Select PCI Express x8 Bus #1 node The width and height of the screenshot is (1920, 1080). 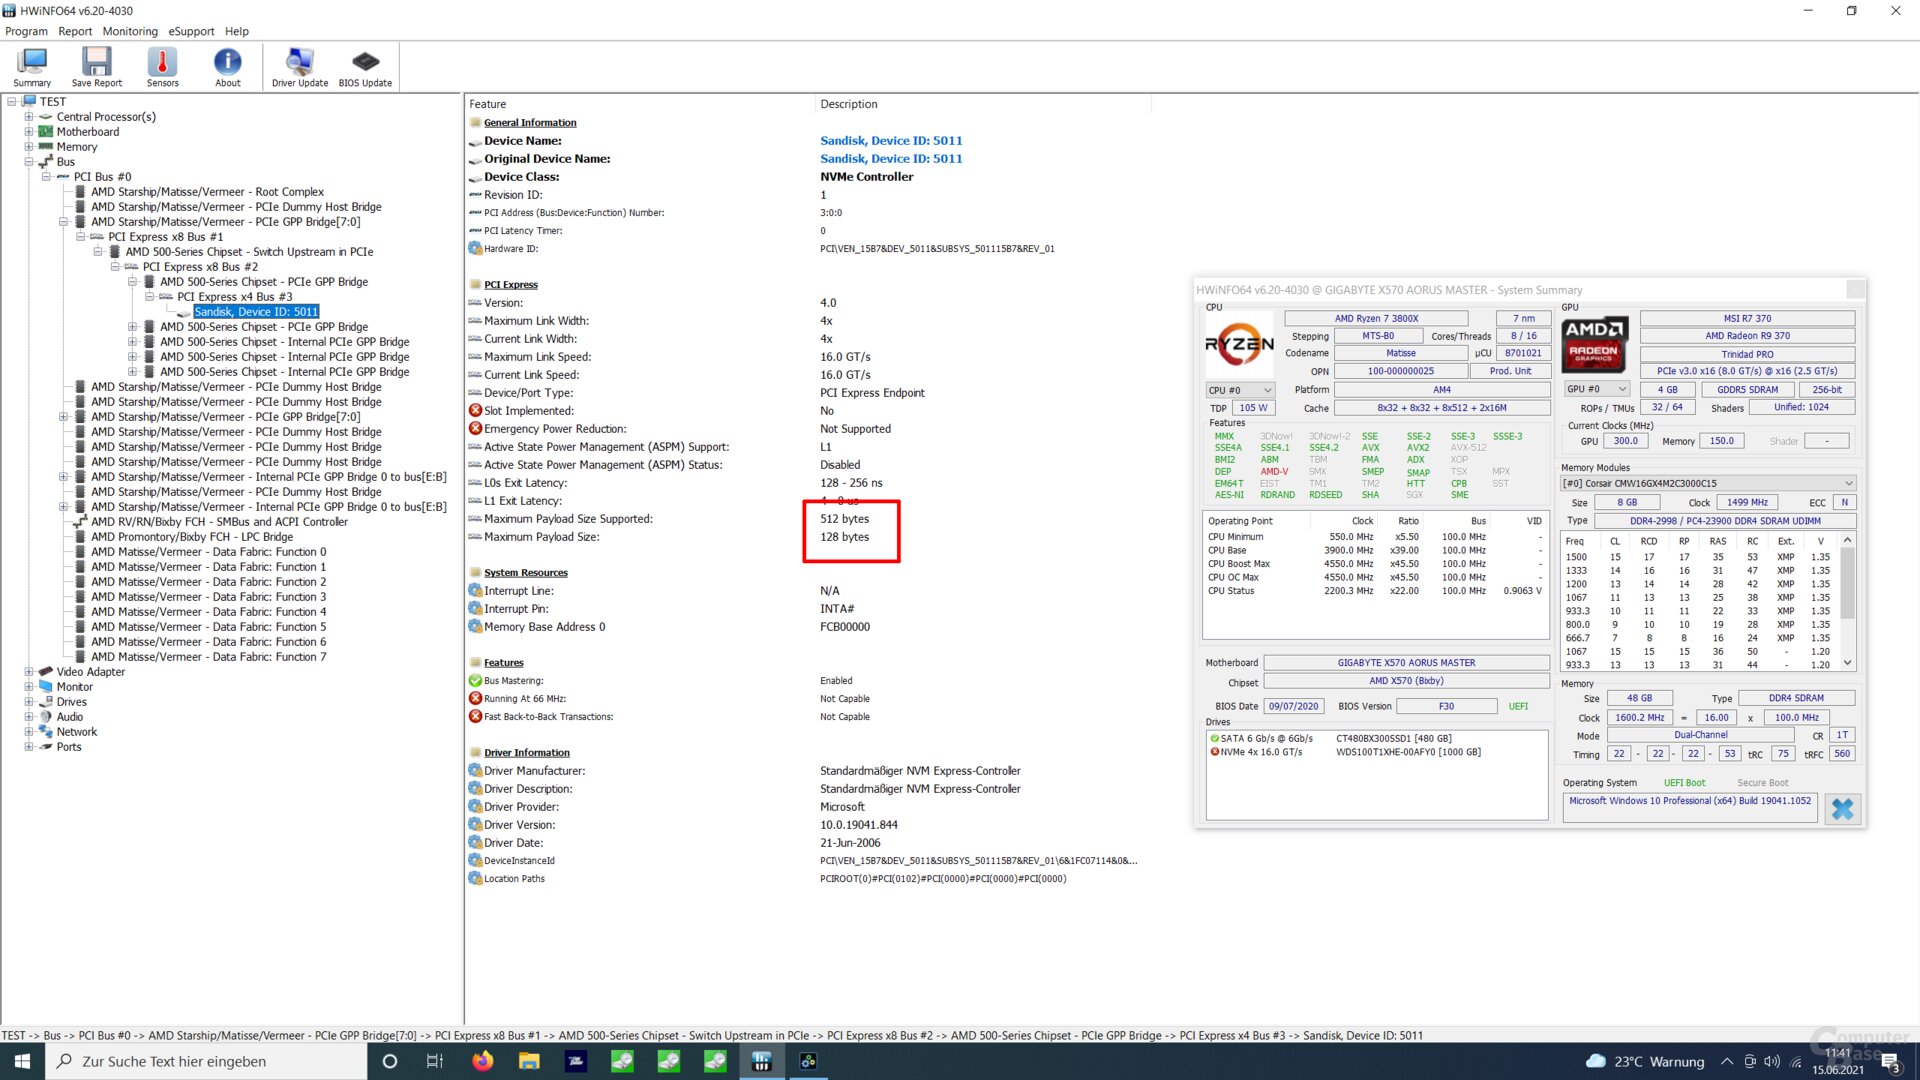click(166, 237)
